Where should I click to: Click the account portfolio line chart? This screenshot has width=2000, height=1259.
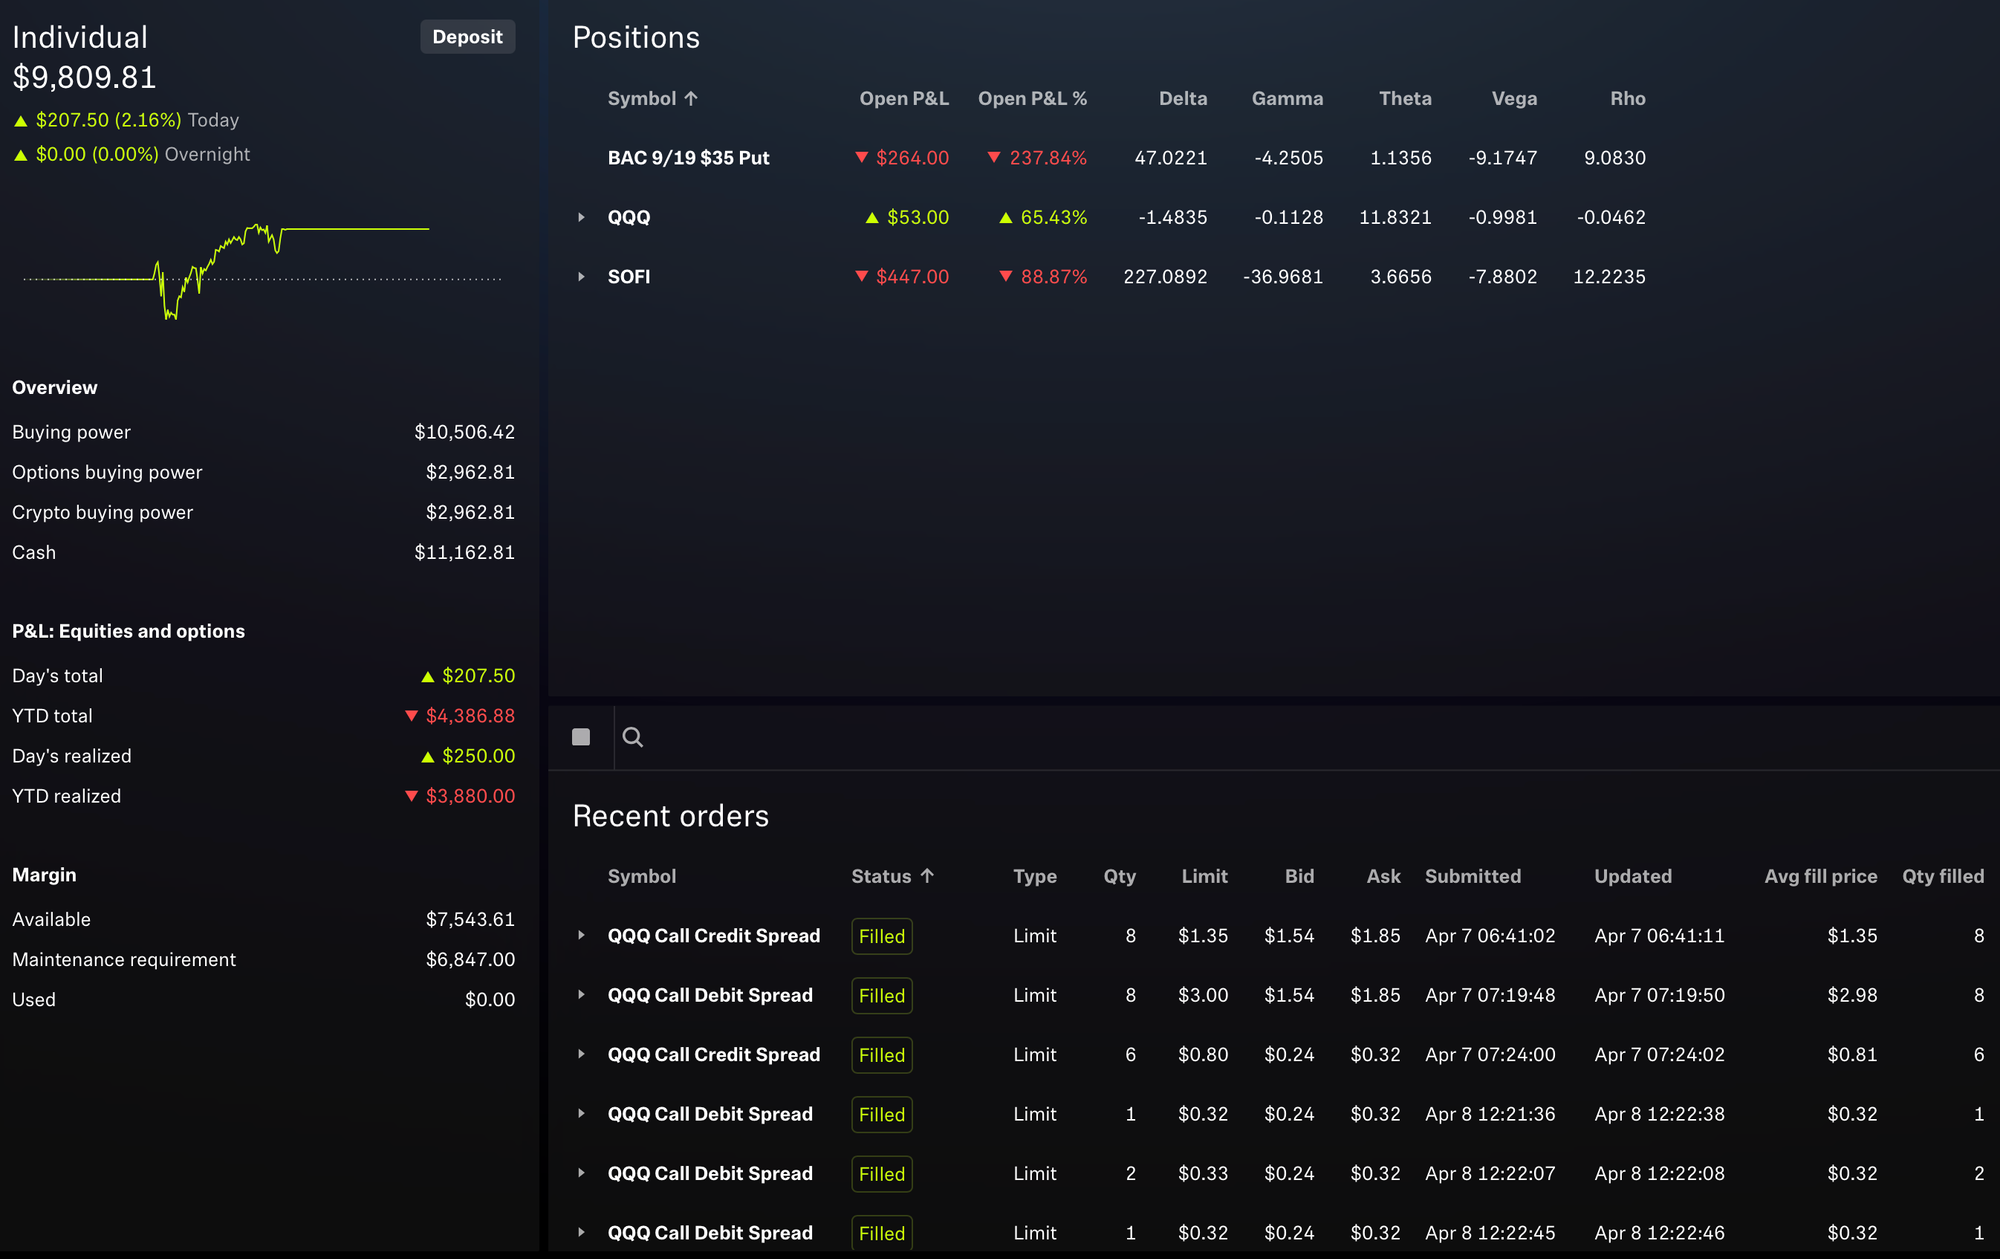262,272
